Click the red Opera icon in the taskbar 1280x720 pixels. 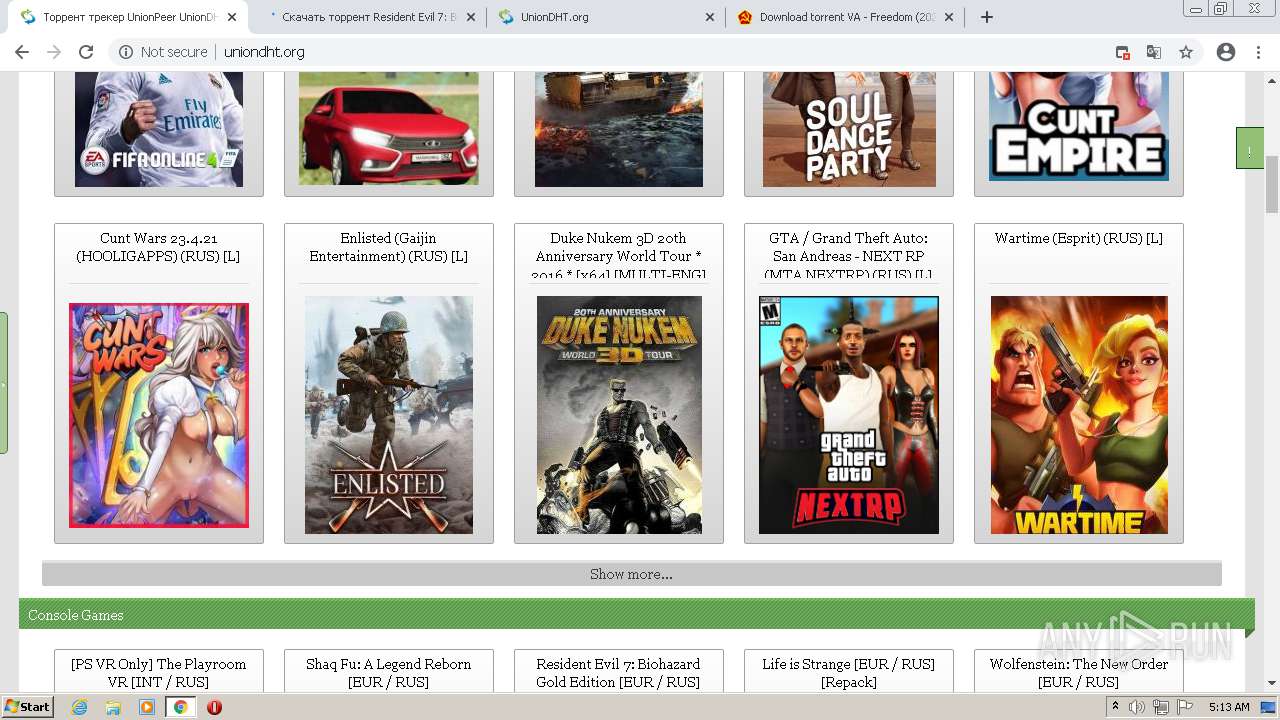pyautogui.click(x=214, y=707)
